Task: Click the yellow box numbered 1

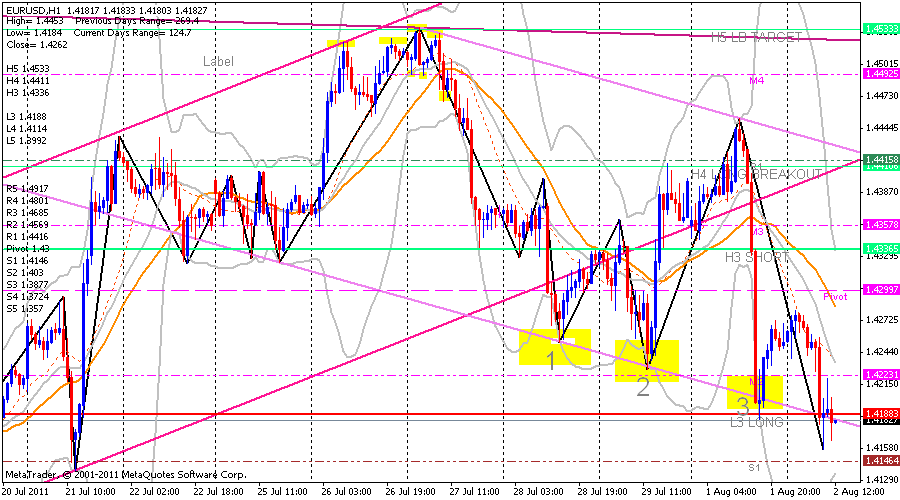Action: (x=555, y=347)
